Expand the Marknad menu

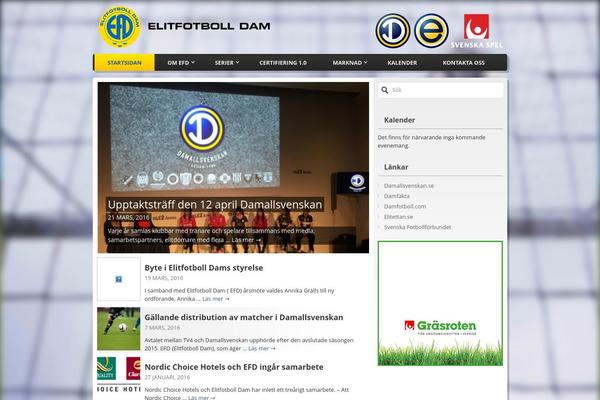[x=349, y=63]
